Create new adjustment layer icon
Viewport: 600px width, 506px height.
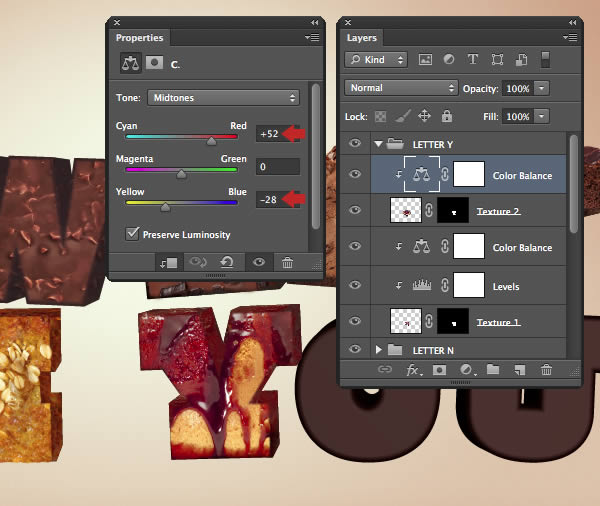coord(467,370)
